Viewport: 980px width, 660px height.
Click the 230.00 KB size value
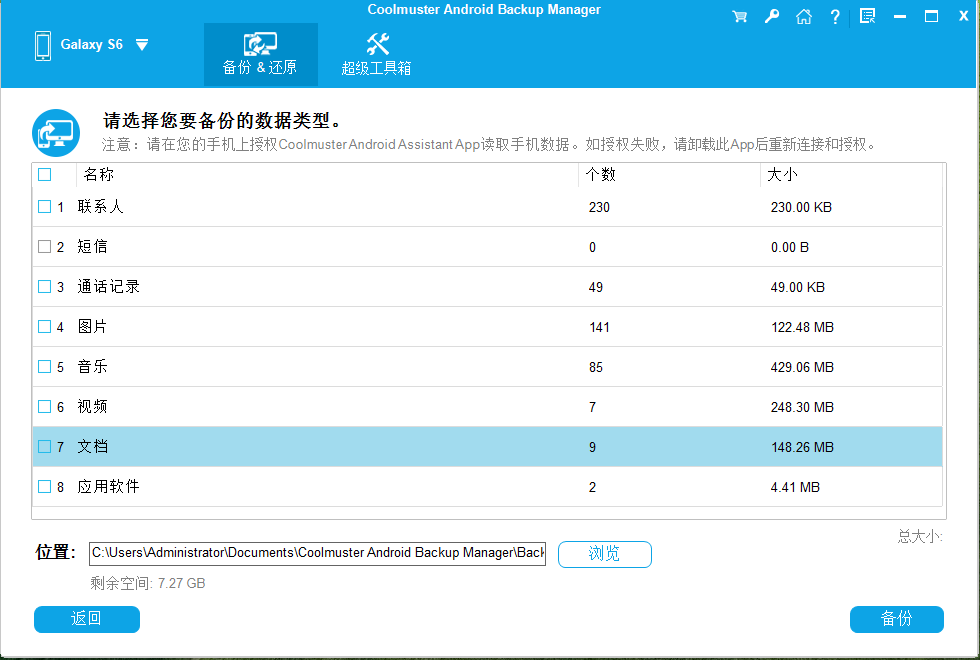point(801,208)
